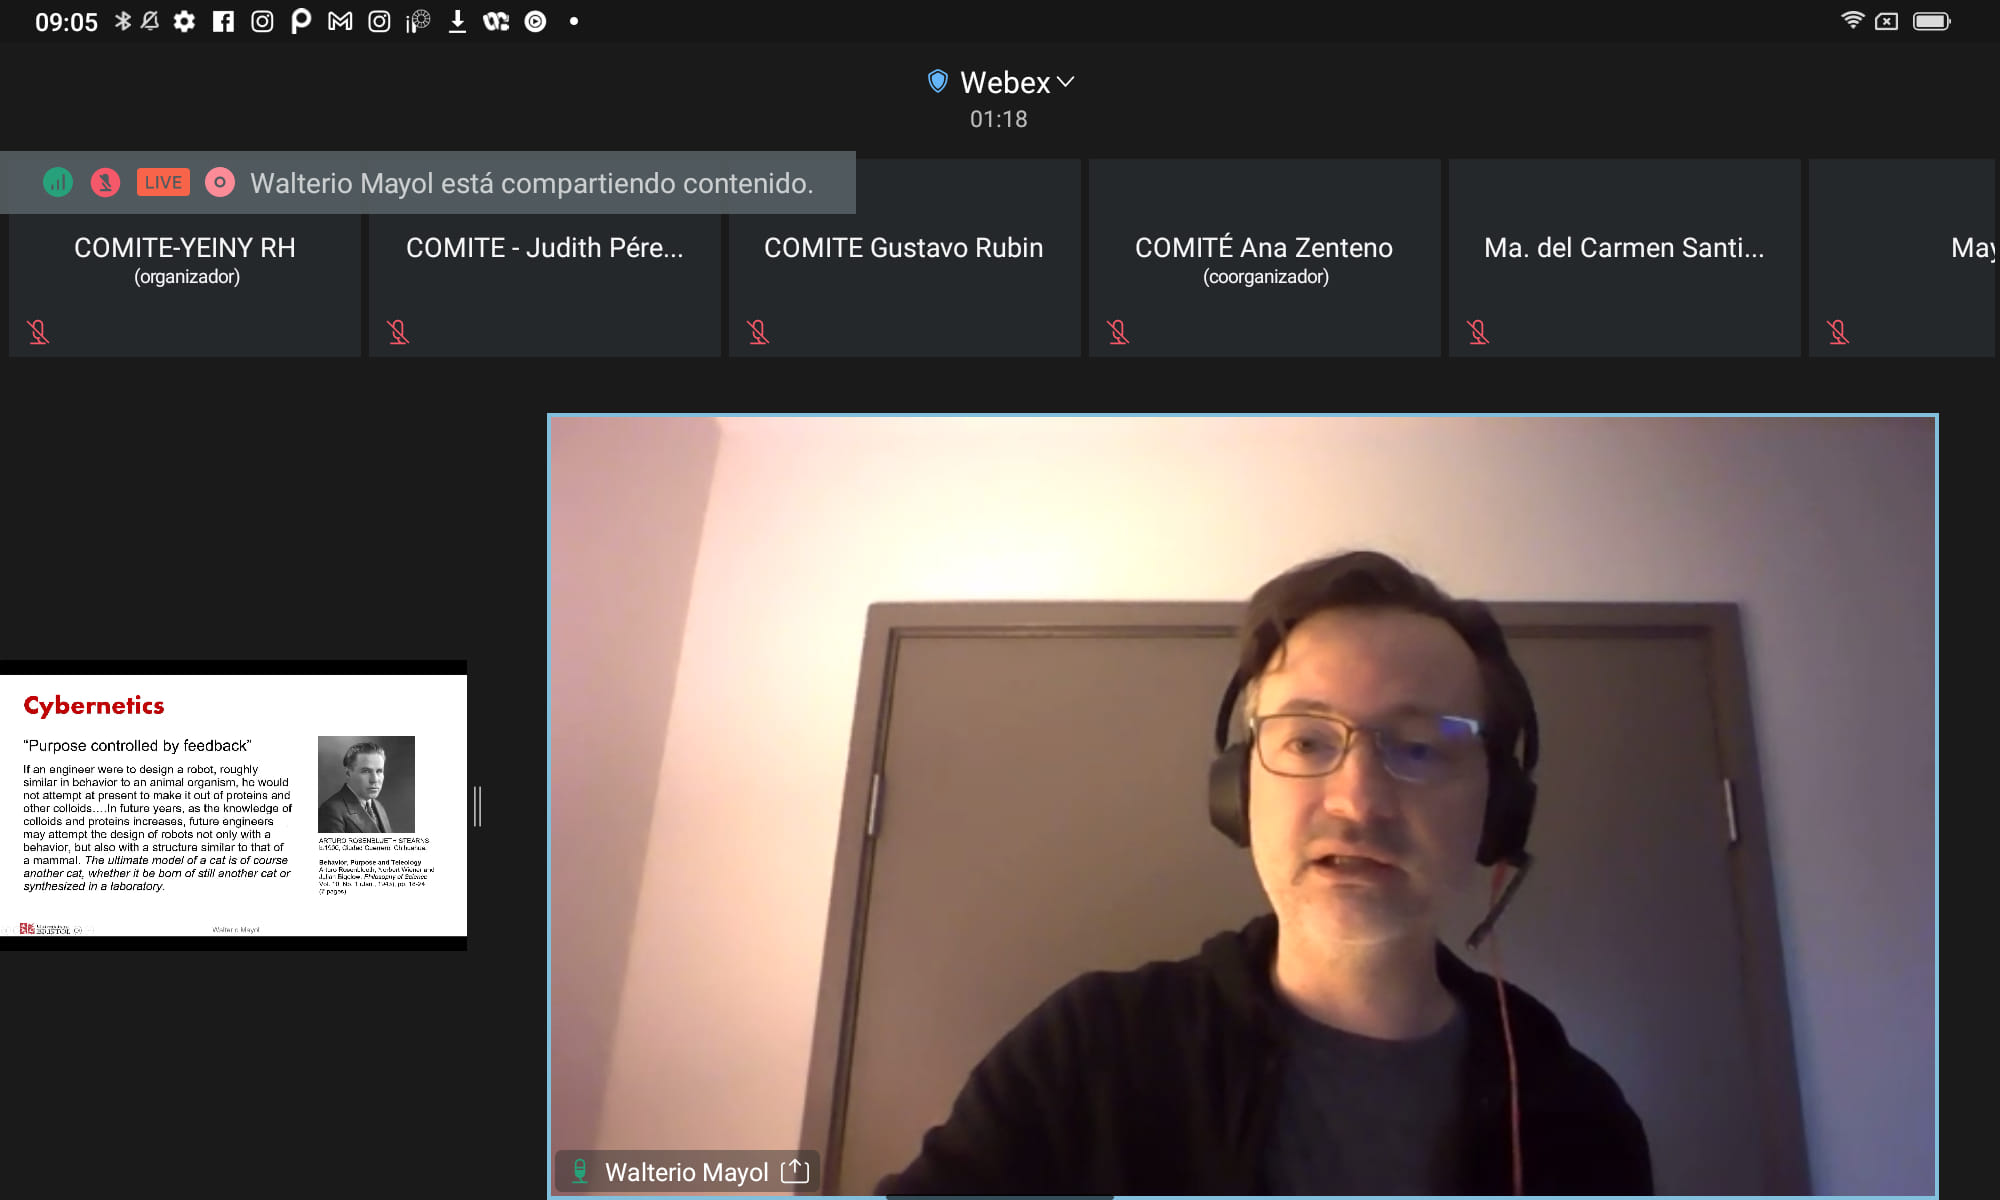Tap the Gmail notification icon in status bar
Viewport: 2000px width, 1200px height.
(340, 21)
